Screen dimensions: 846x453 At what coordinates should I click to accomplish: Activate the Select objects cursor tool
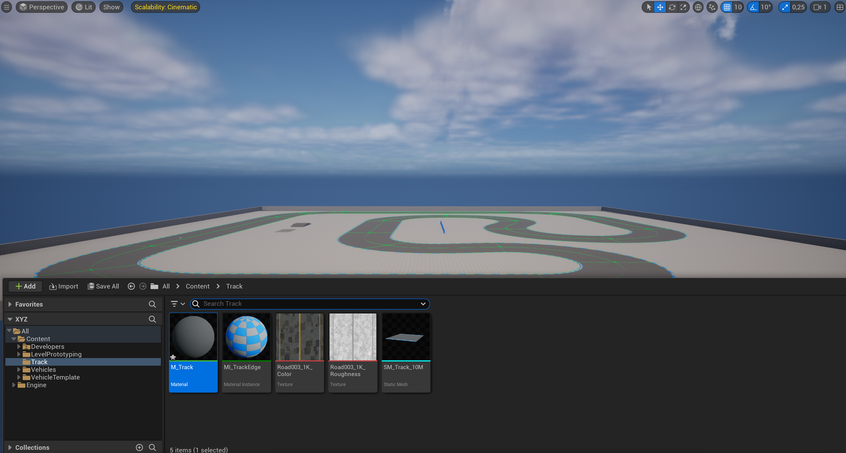tap(649, 7)
